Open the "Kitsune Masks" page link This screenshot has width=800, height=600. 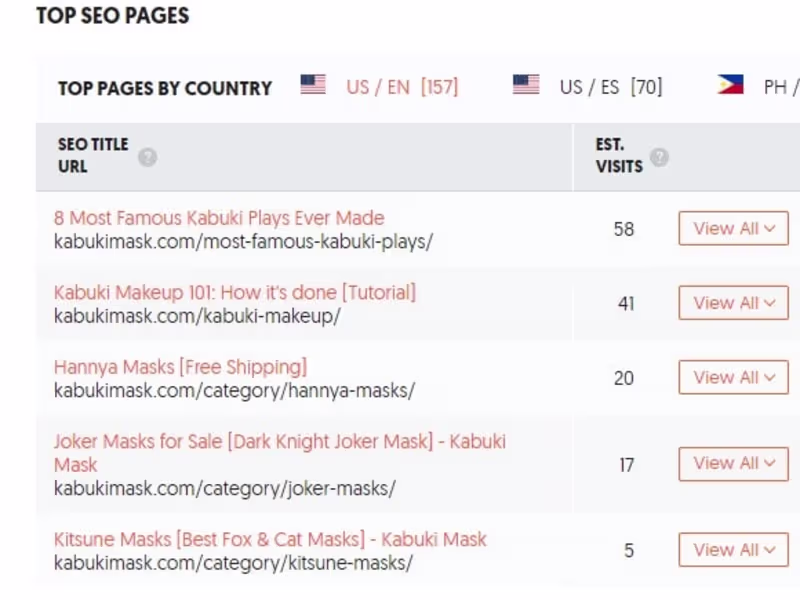(x=269, y=538)
